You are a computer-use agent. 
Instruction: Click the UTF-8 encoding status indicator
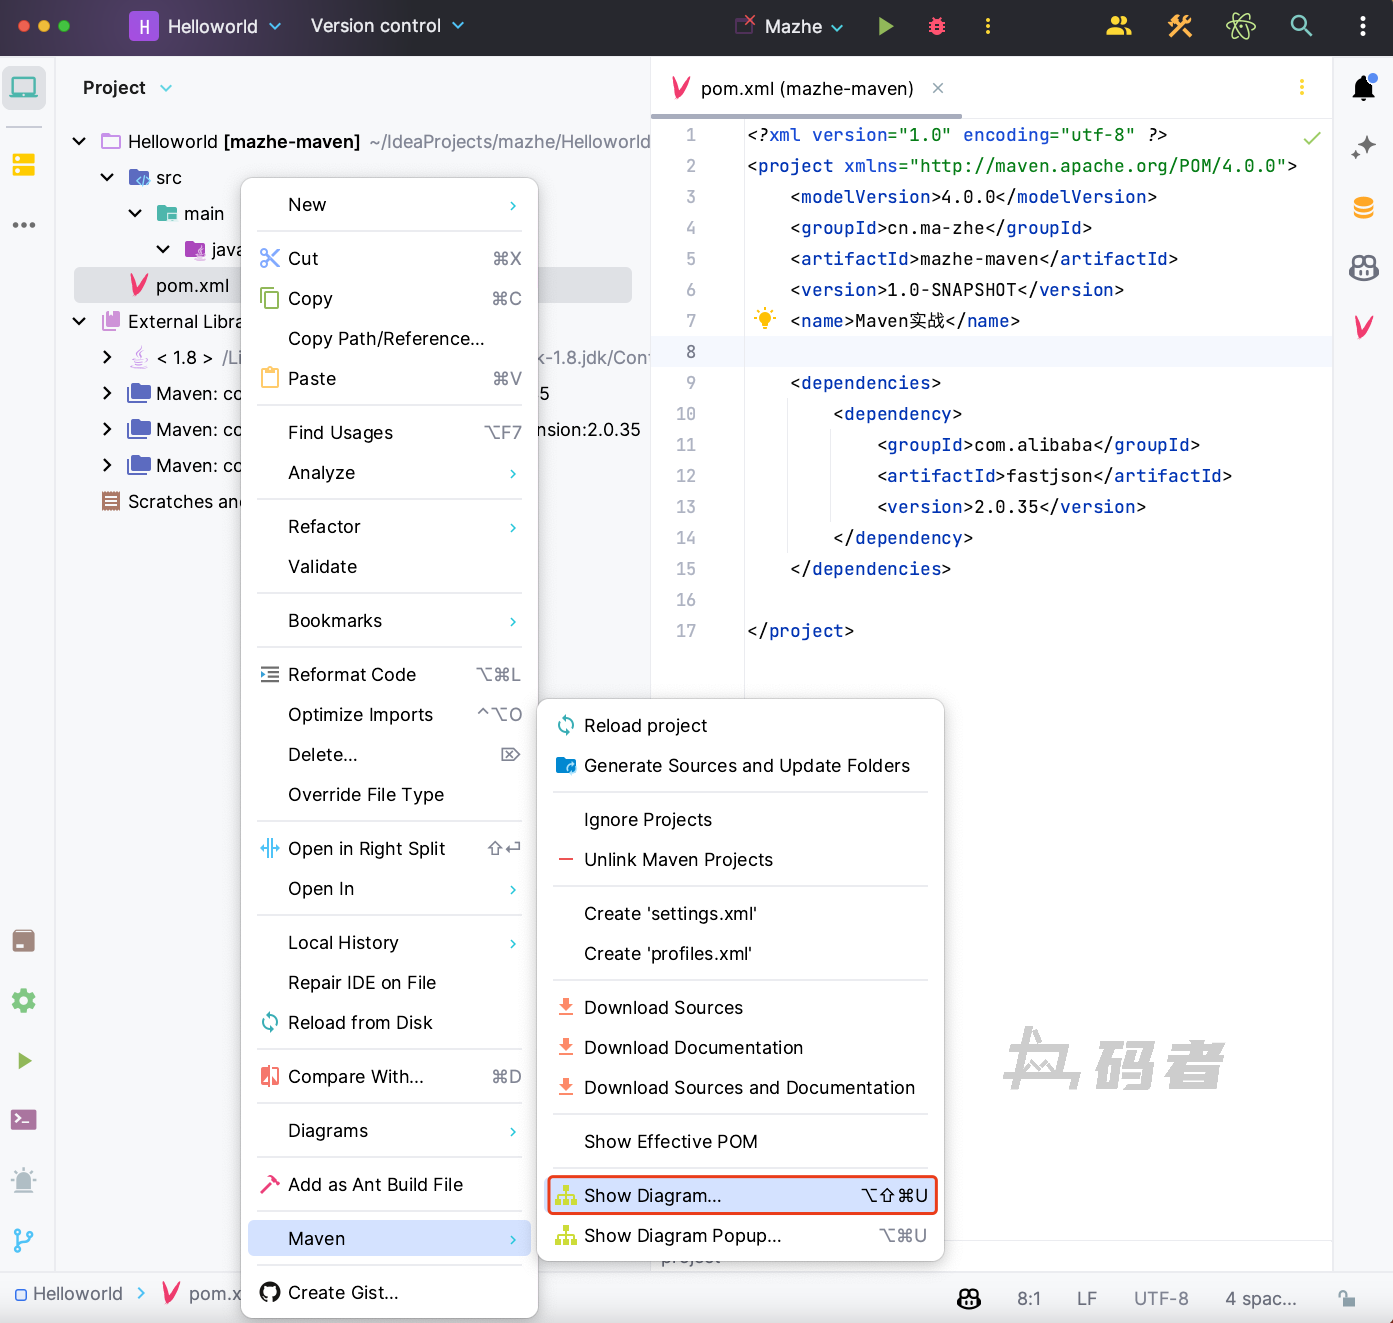click(1161, 1298)
